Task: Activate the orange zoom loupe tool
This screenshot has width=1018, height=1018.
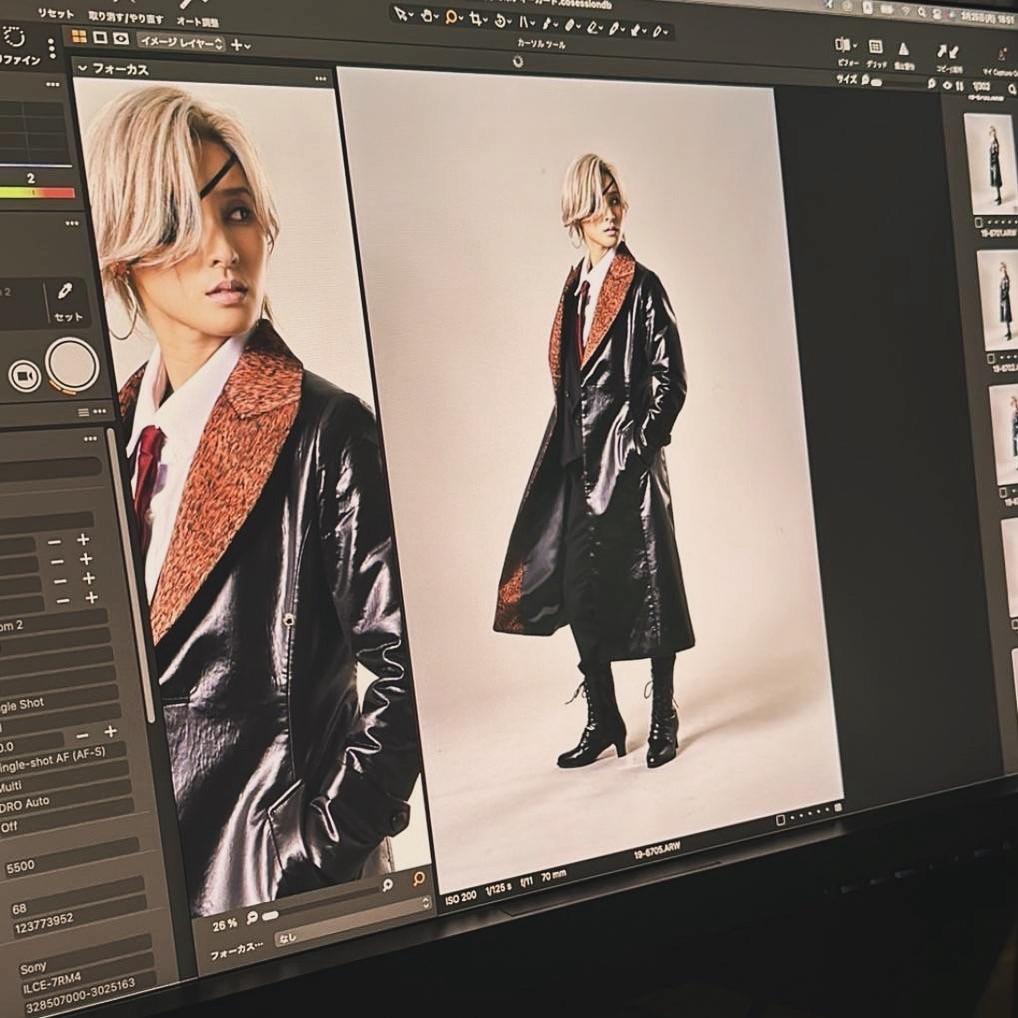Action: (452, 17)
